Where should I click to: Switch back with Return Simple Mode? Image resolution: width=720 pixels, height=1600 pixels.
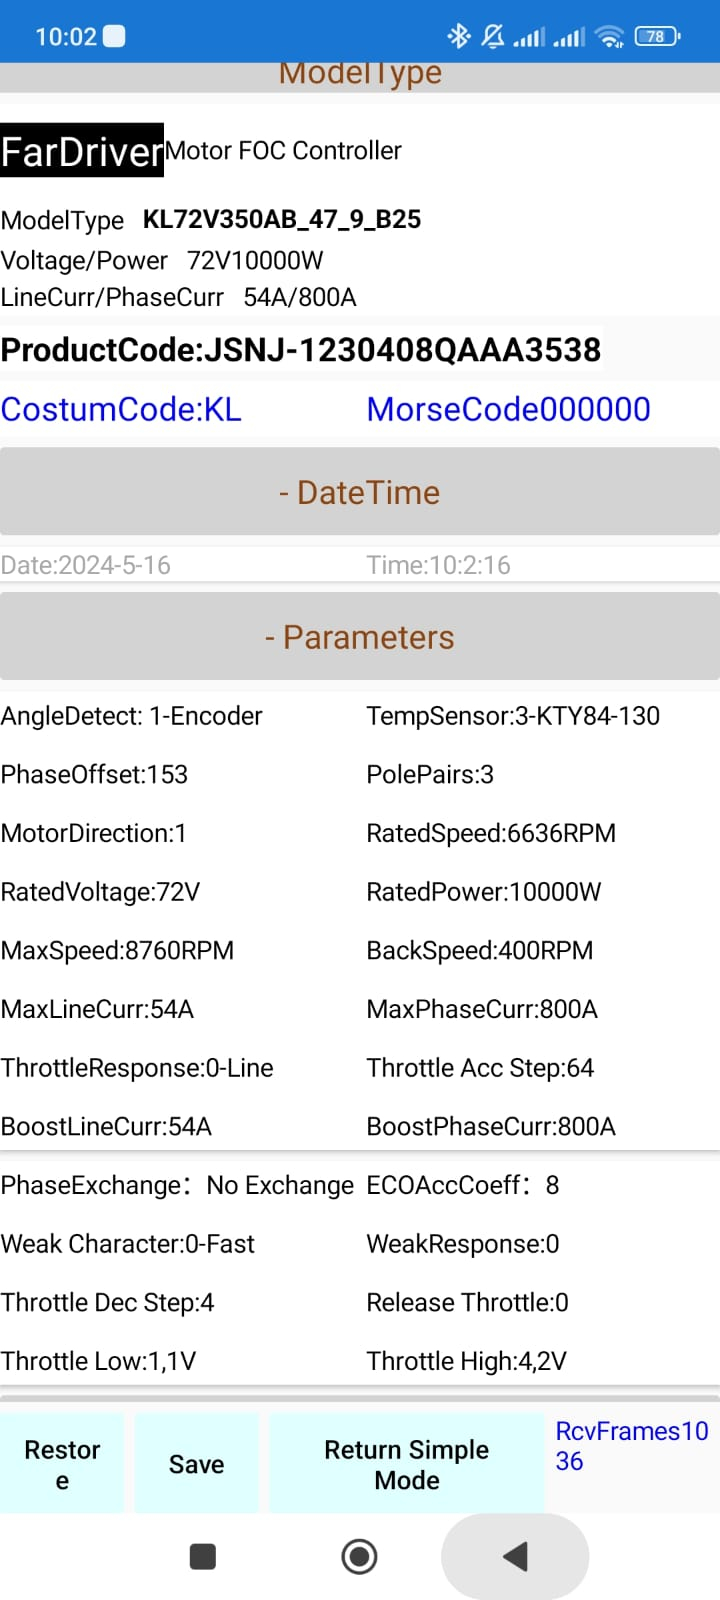[x=406, y=1464]
